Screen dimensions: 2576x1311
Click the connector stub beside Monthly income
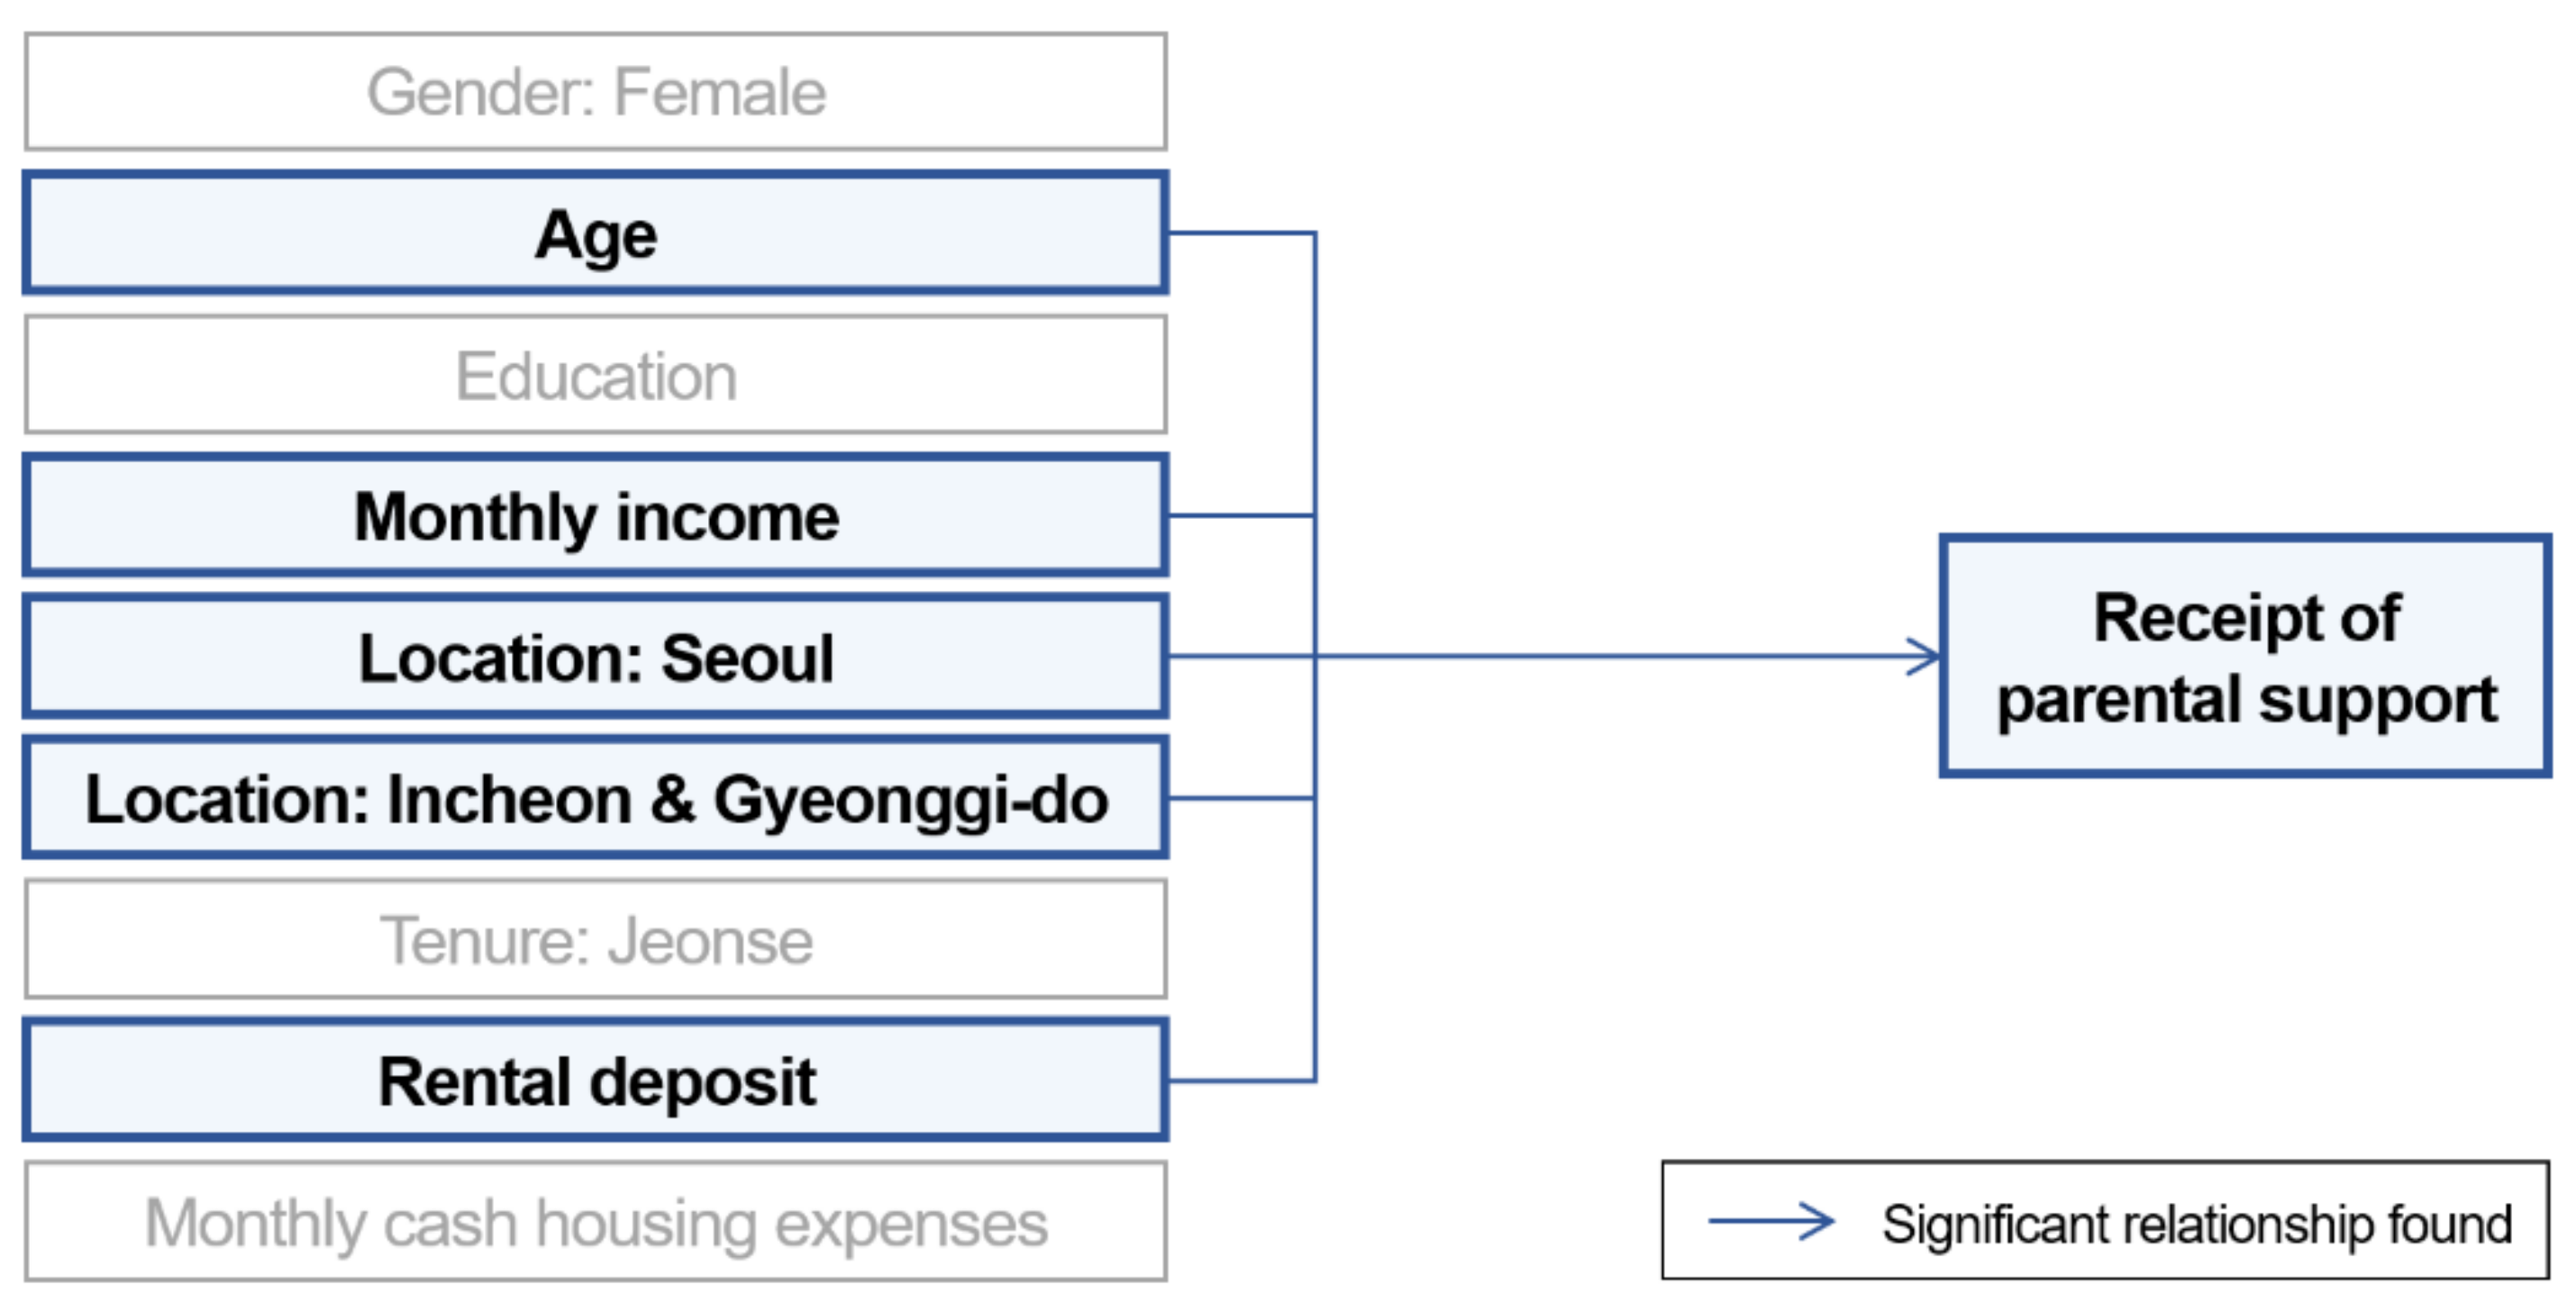tap(1240, 516)
